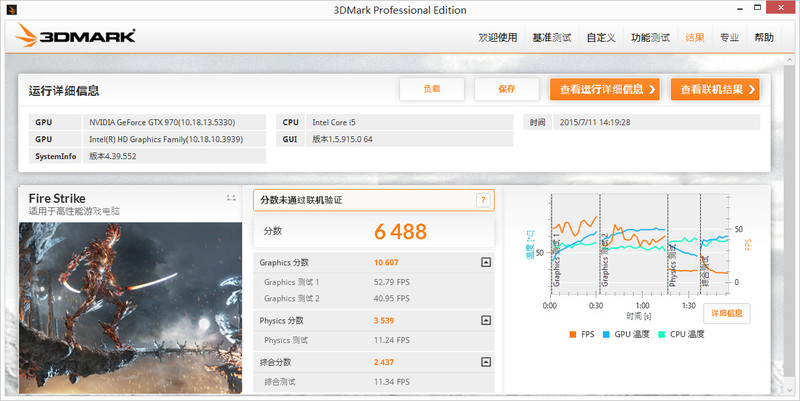Click the Graphics score 10 607

point(386,262)
